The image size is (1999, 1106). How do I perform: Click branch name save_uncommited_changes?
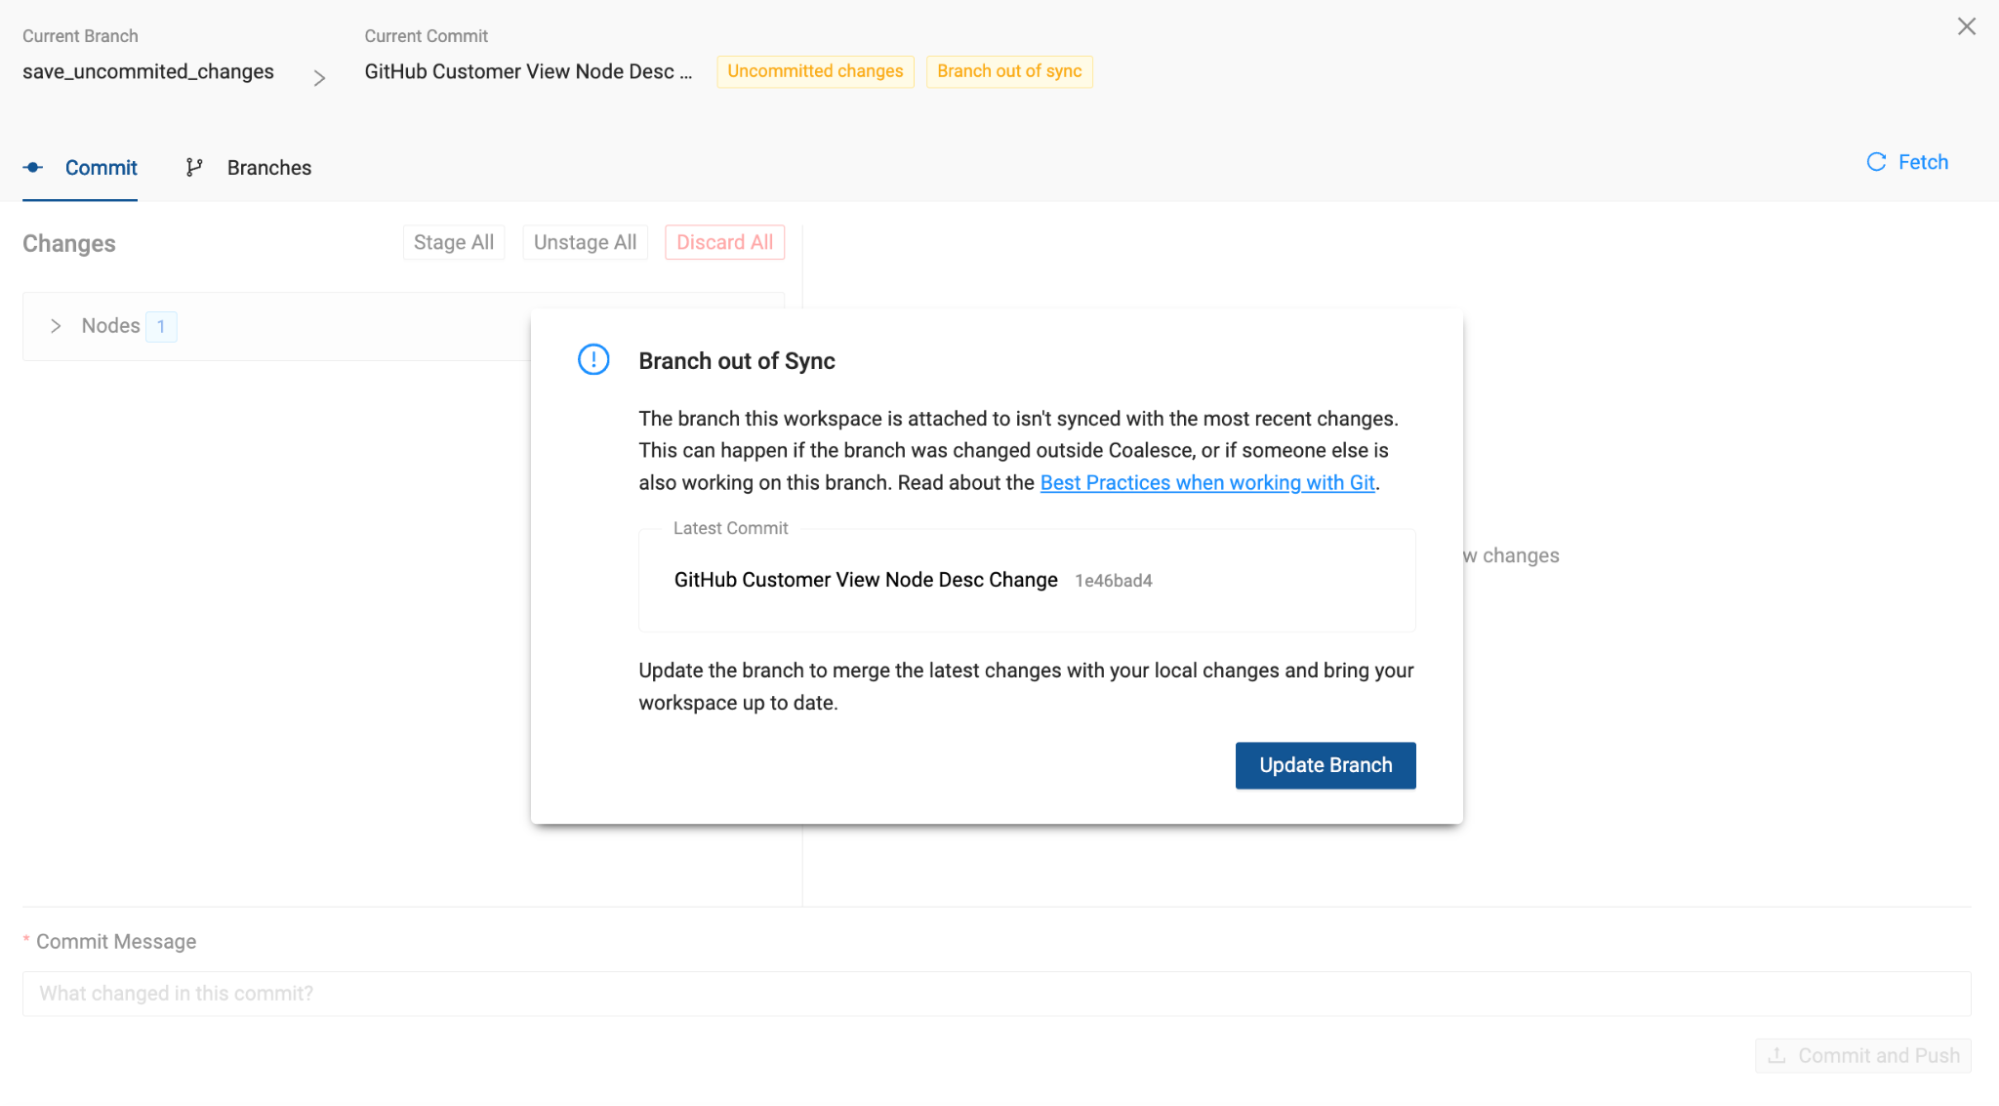(148, 72)
